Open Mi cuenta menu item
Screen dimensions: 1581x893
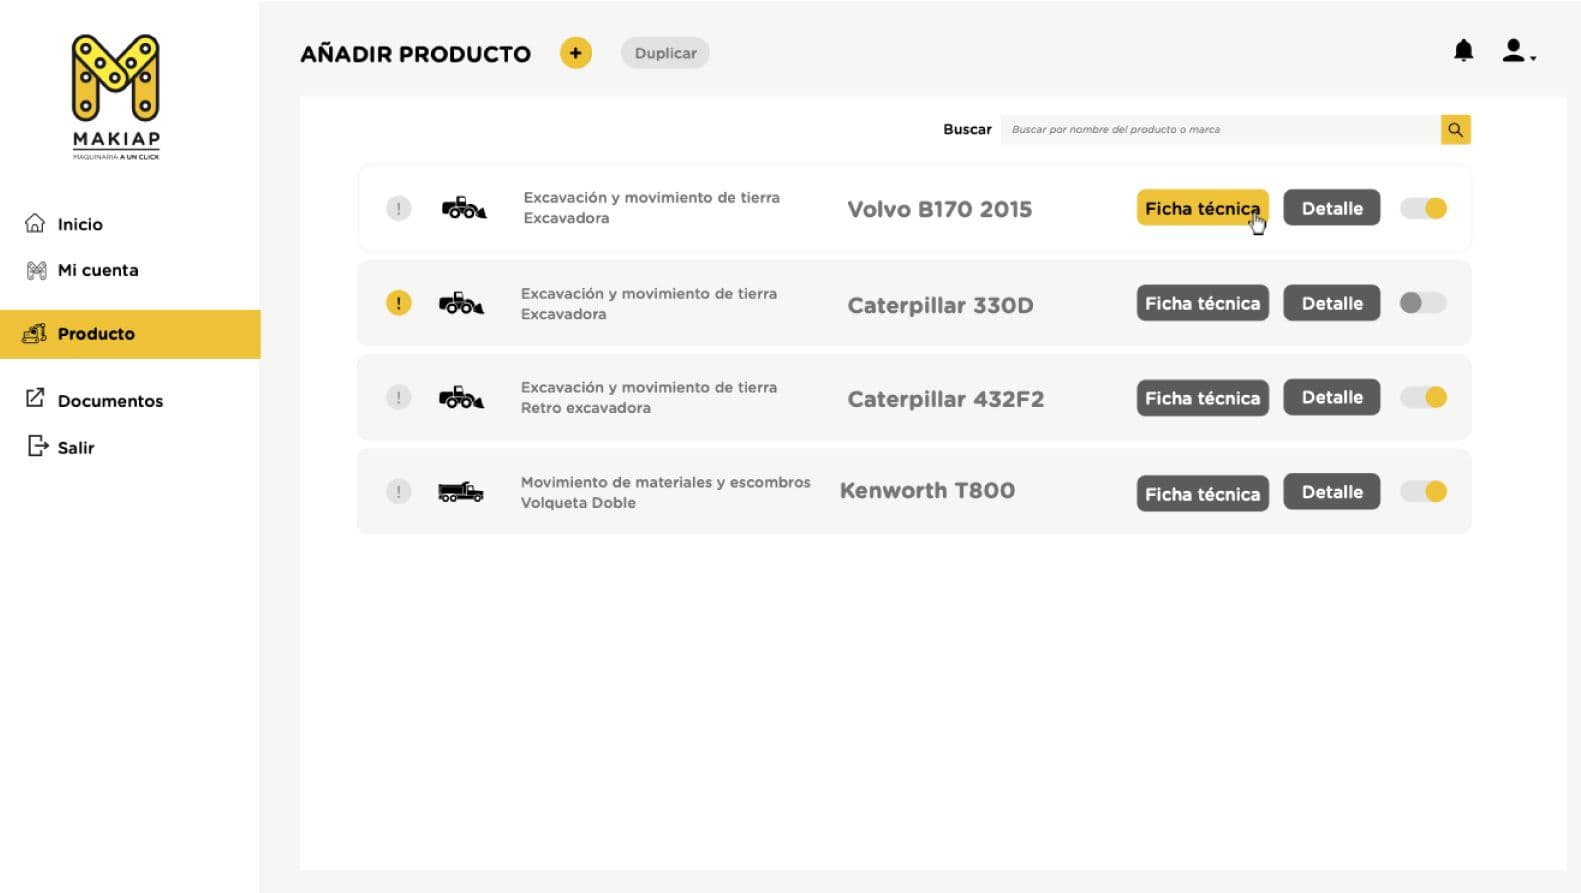[98, 270]
